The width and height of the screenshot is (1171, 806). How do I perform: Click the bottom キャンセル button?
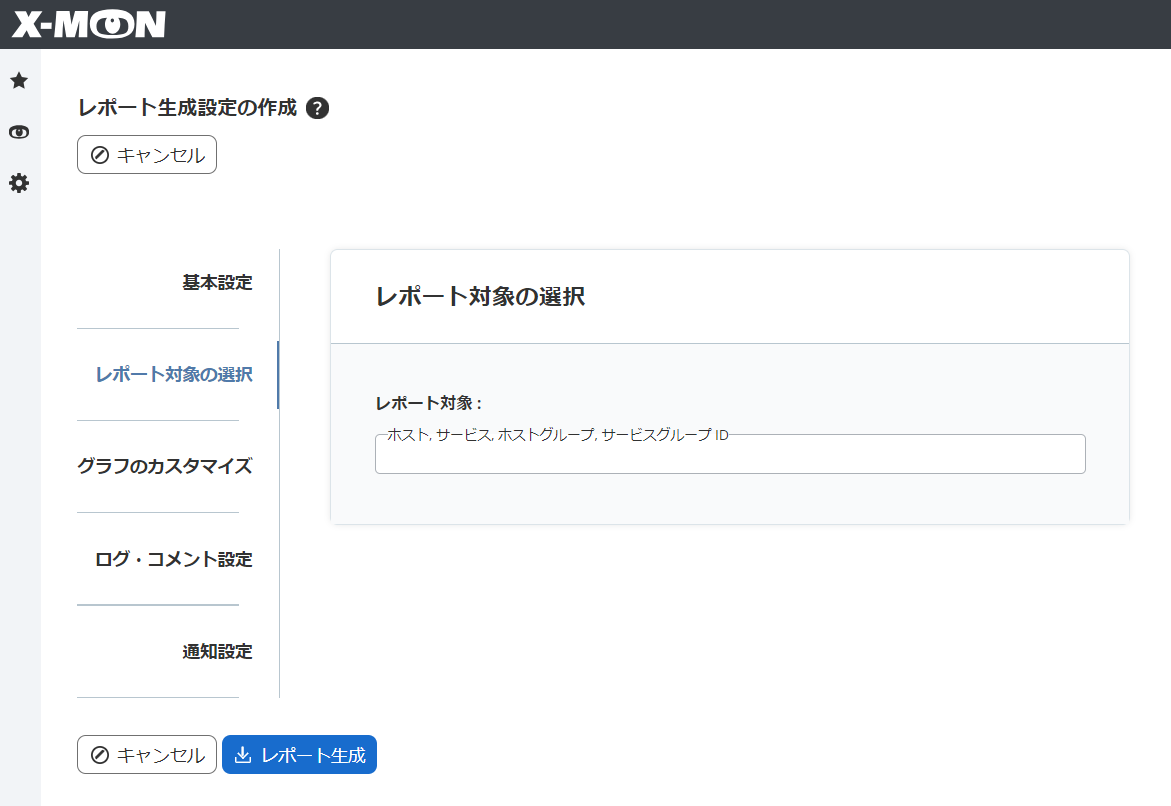point(146,754)
